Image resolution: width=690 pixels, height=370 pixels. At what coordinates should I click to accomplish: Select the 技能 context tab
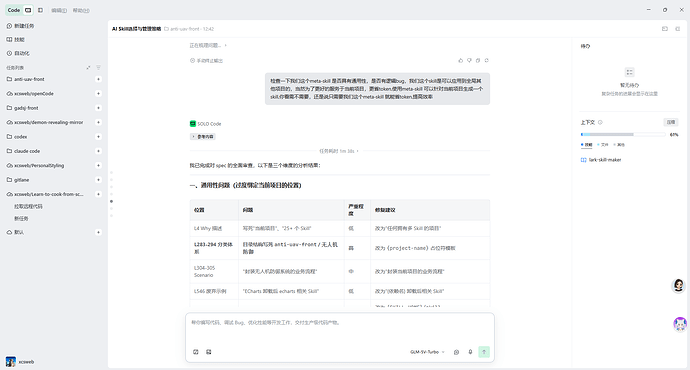point(587,145)
